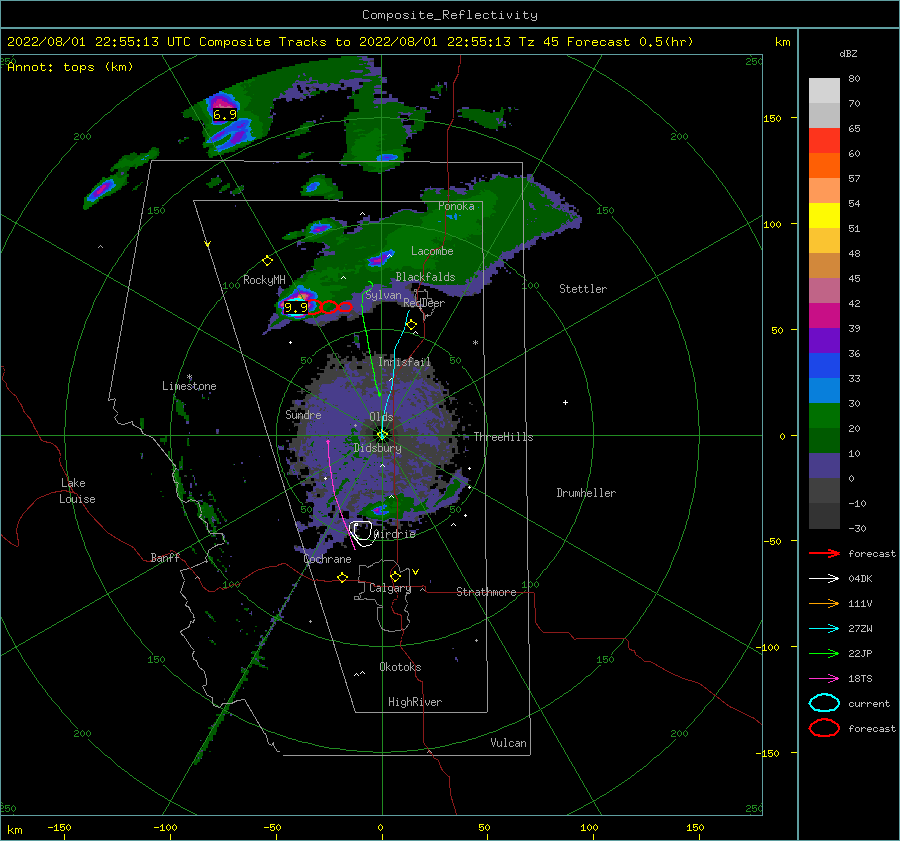900x841 pixels.
Task: Click the 80 dBZ color swatch
Action: coord(824,90)
